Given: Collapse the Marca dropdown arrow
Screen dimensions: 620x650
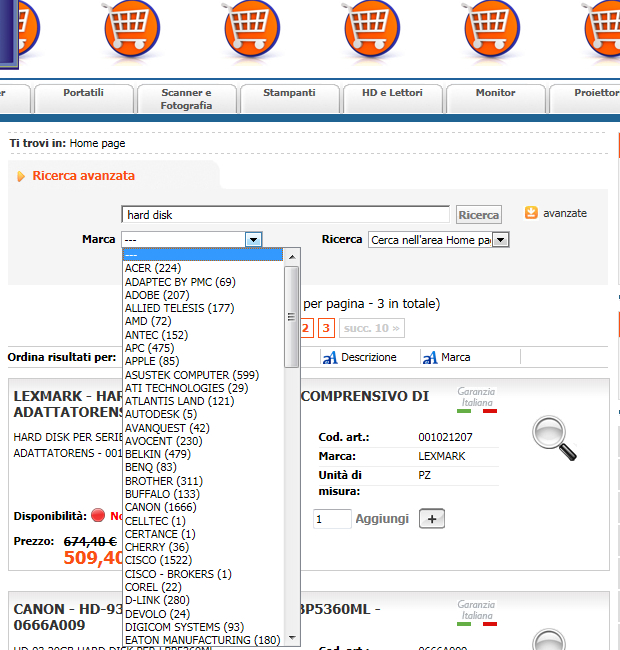Looking at the screenshot, I should click(x=253, y=240).
